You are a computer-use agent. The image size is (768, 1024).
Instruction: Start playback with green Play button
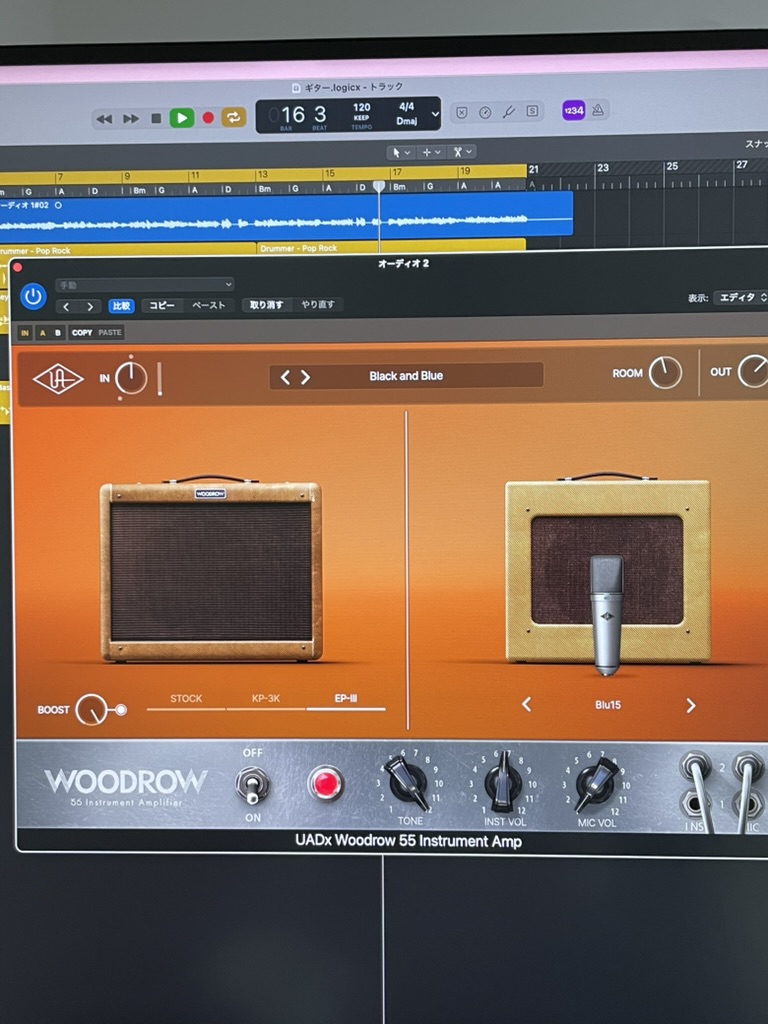point(182,118)
